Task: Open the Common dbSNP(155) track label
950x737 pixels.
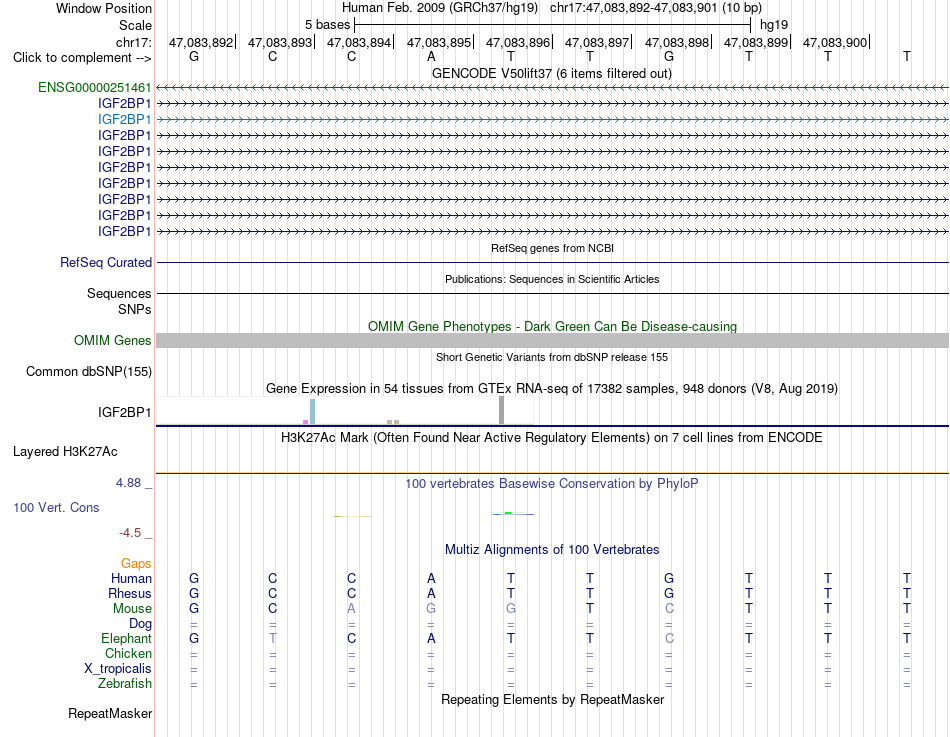Action: tap(89, 372)
